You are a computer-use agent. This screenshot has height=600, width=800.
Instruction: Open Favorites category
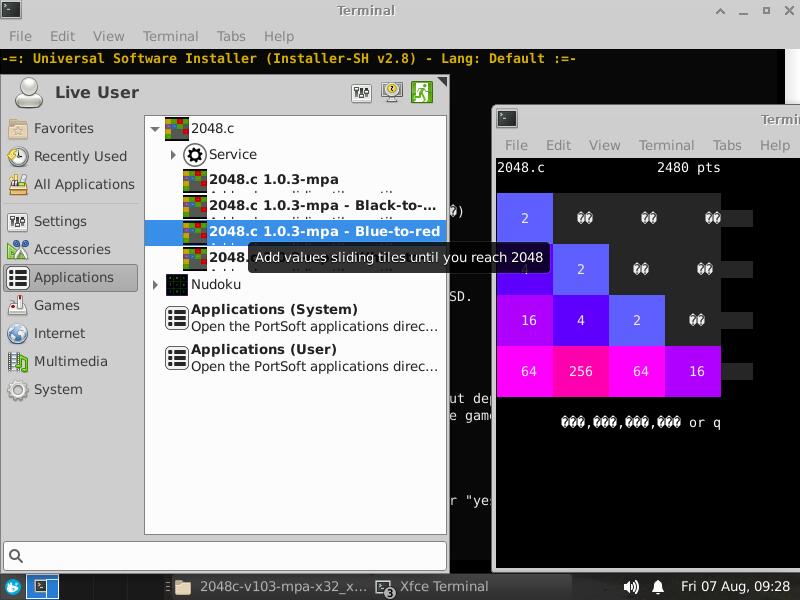point(70,129)
